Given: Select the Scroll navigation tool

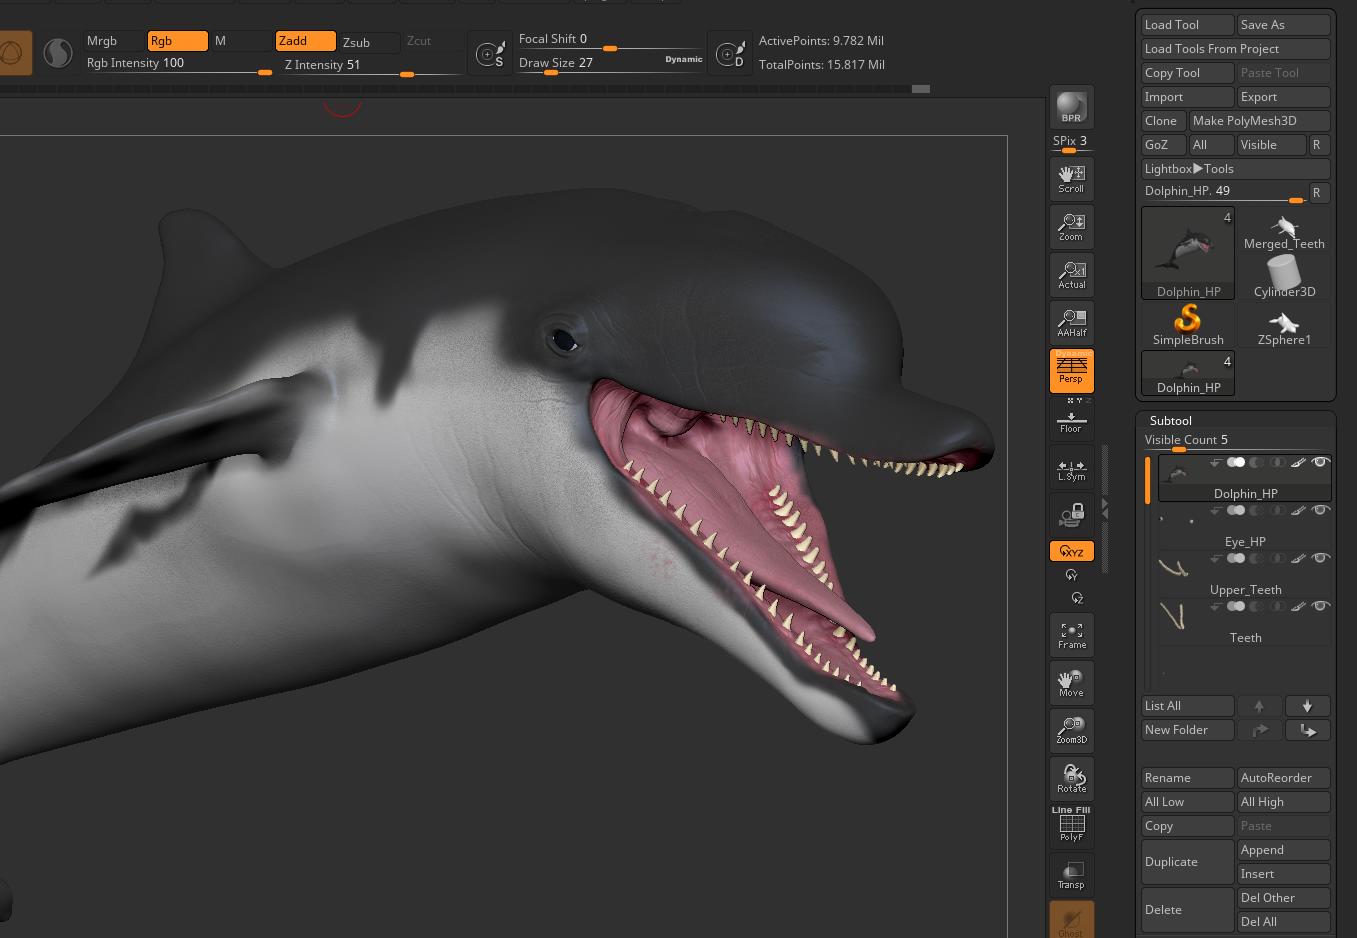Looking at the screenshot, I should 1071,179.
